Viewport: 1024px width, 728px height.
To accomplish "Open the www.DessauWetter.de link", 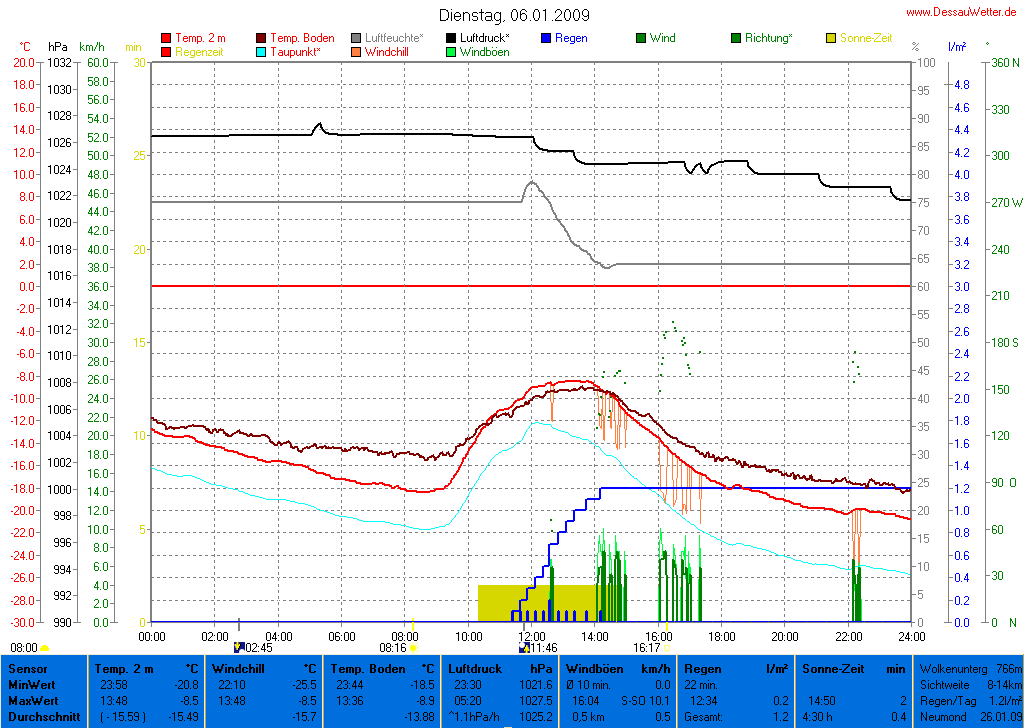I will click(961, 12).
